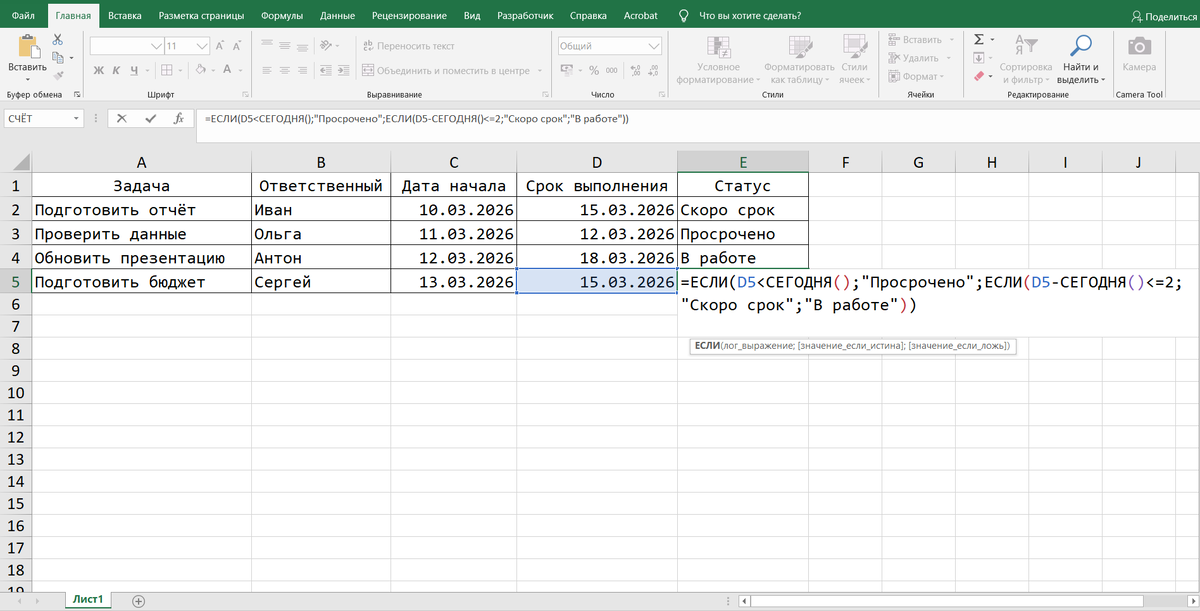The image size is (1200, 611).
Task: Click the Cut scissors icon
Action: [x=57, y=40]
